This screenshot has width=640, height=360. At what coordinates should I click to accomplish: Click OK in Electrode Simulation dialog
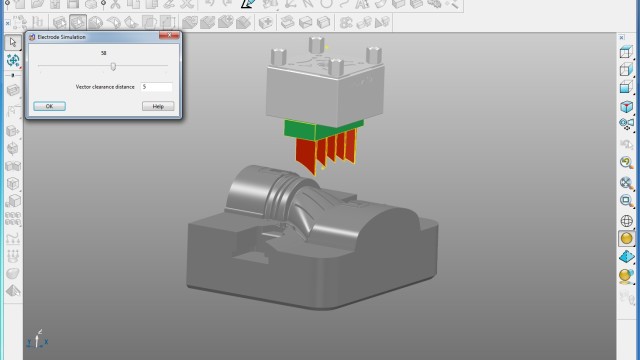[49, 106]
